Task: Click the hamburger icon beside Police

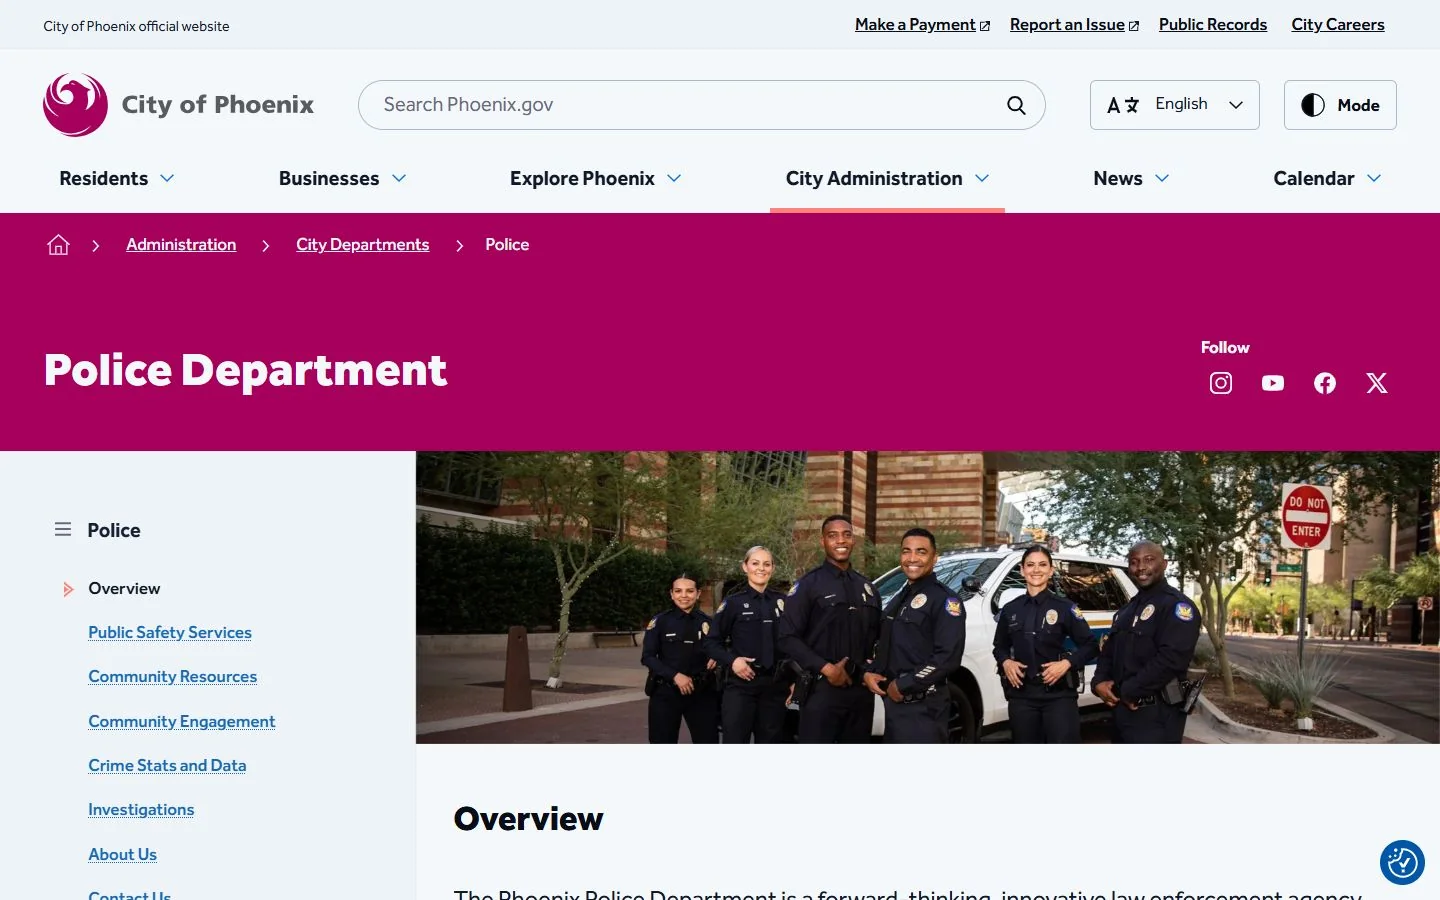Action: (63, 529)
